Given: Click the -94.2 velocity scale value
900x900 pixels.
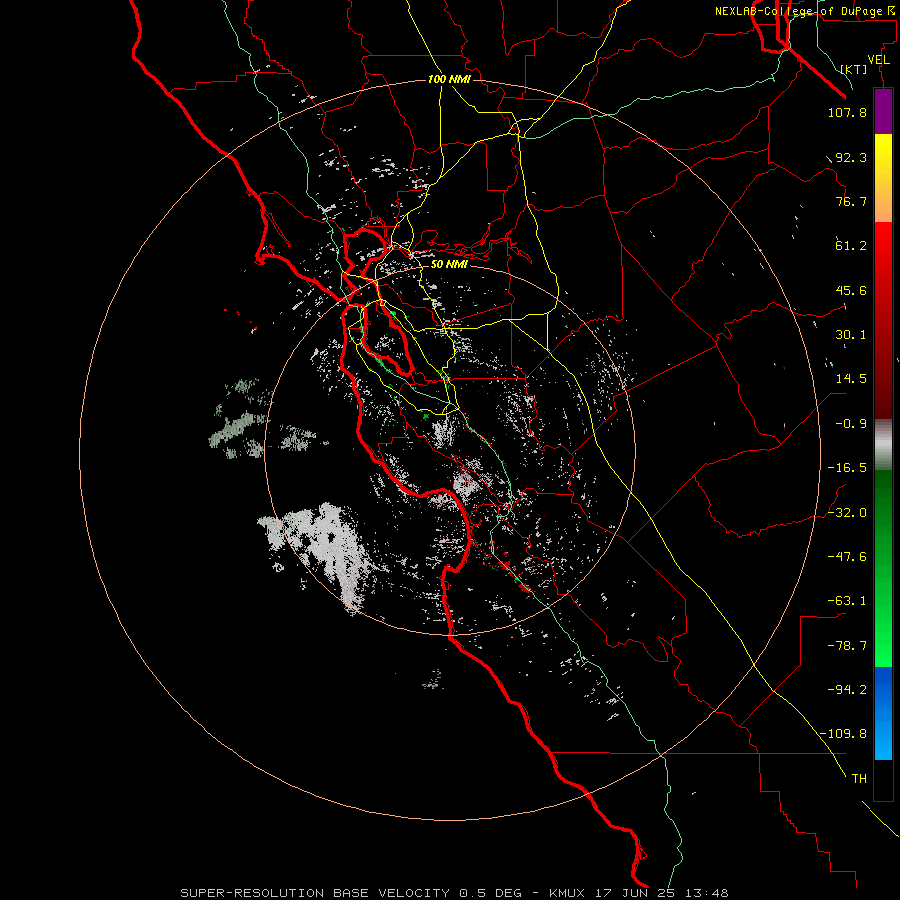Looking at the screenshot, I should coord(847,689).
